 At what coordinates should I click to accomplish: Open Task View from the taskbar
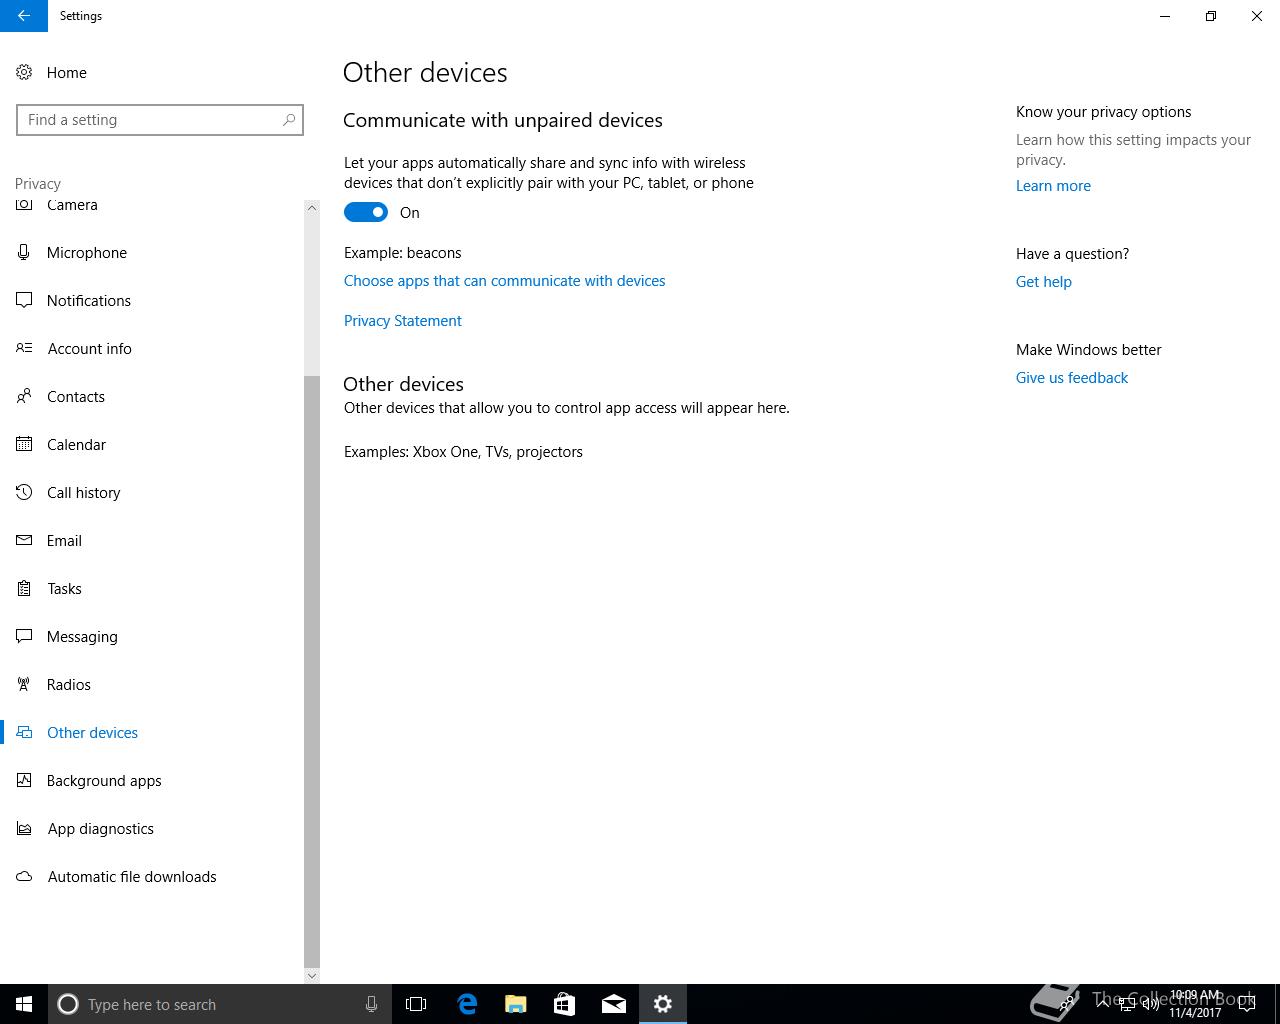point(416,1004)
